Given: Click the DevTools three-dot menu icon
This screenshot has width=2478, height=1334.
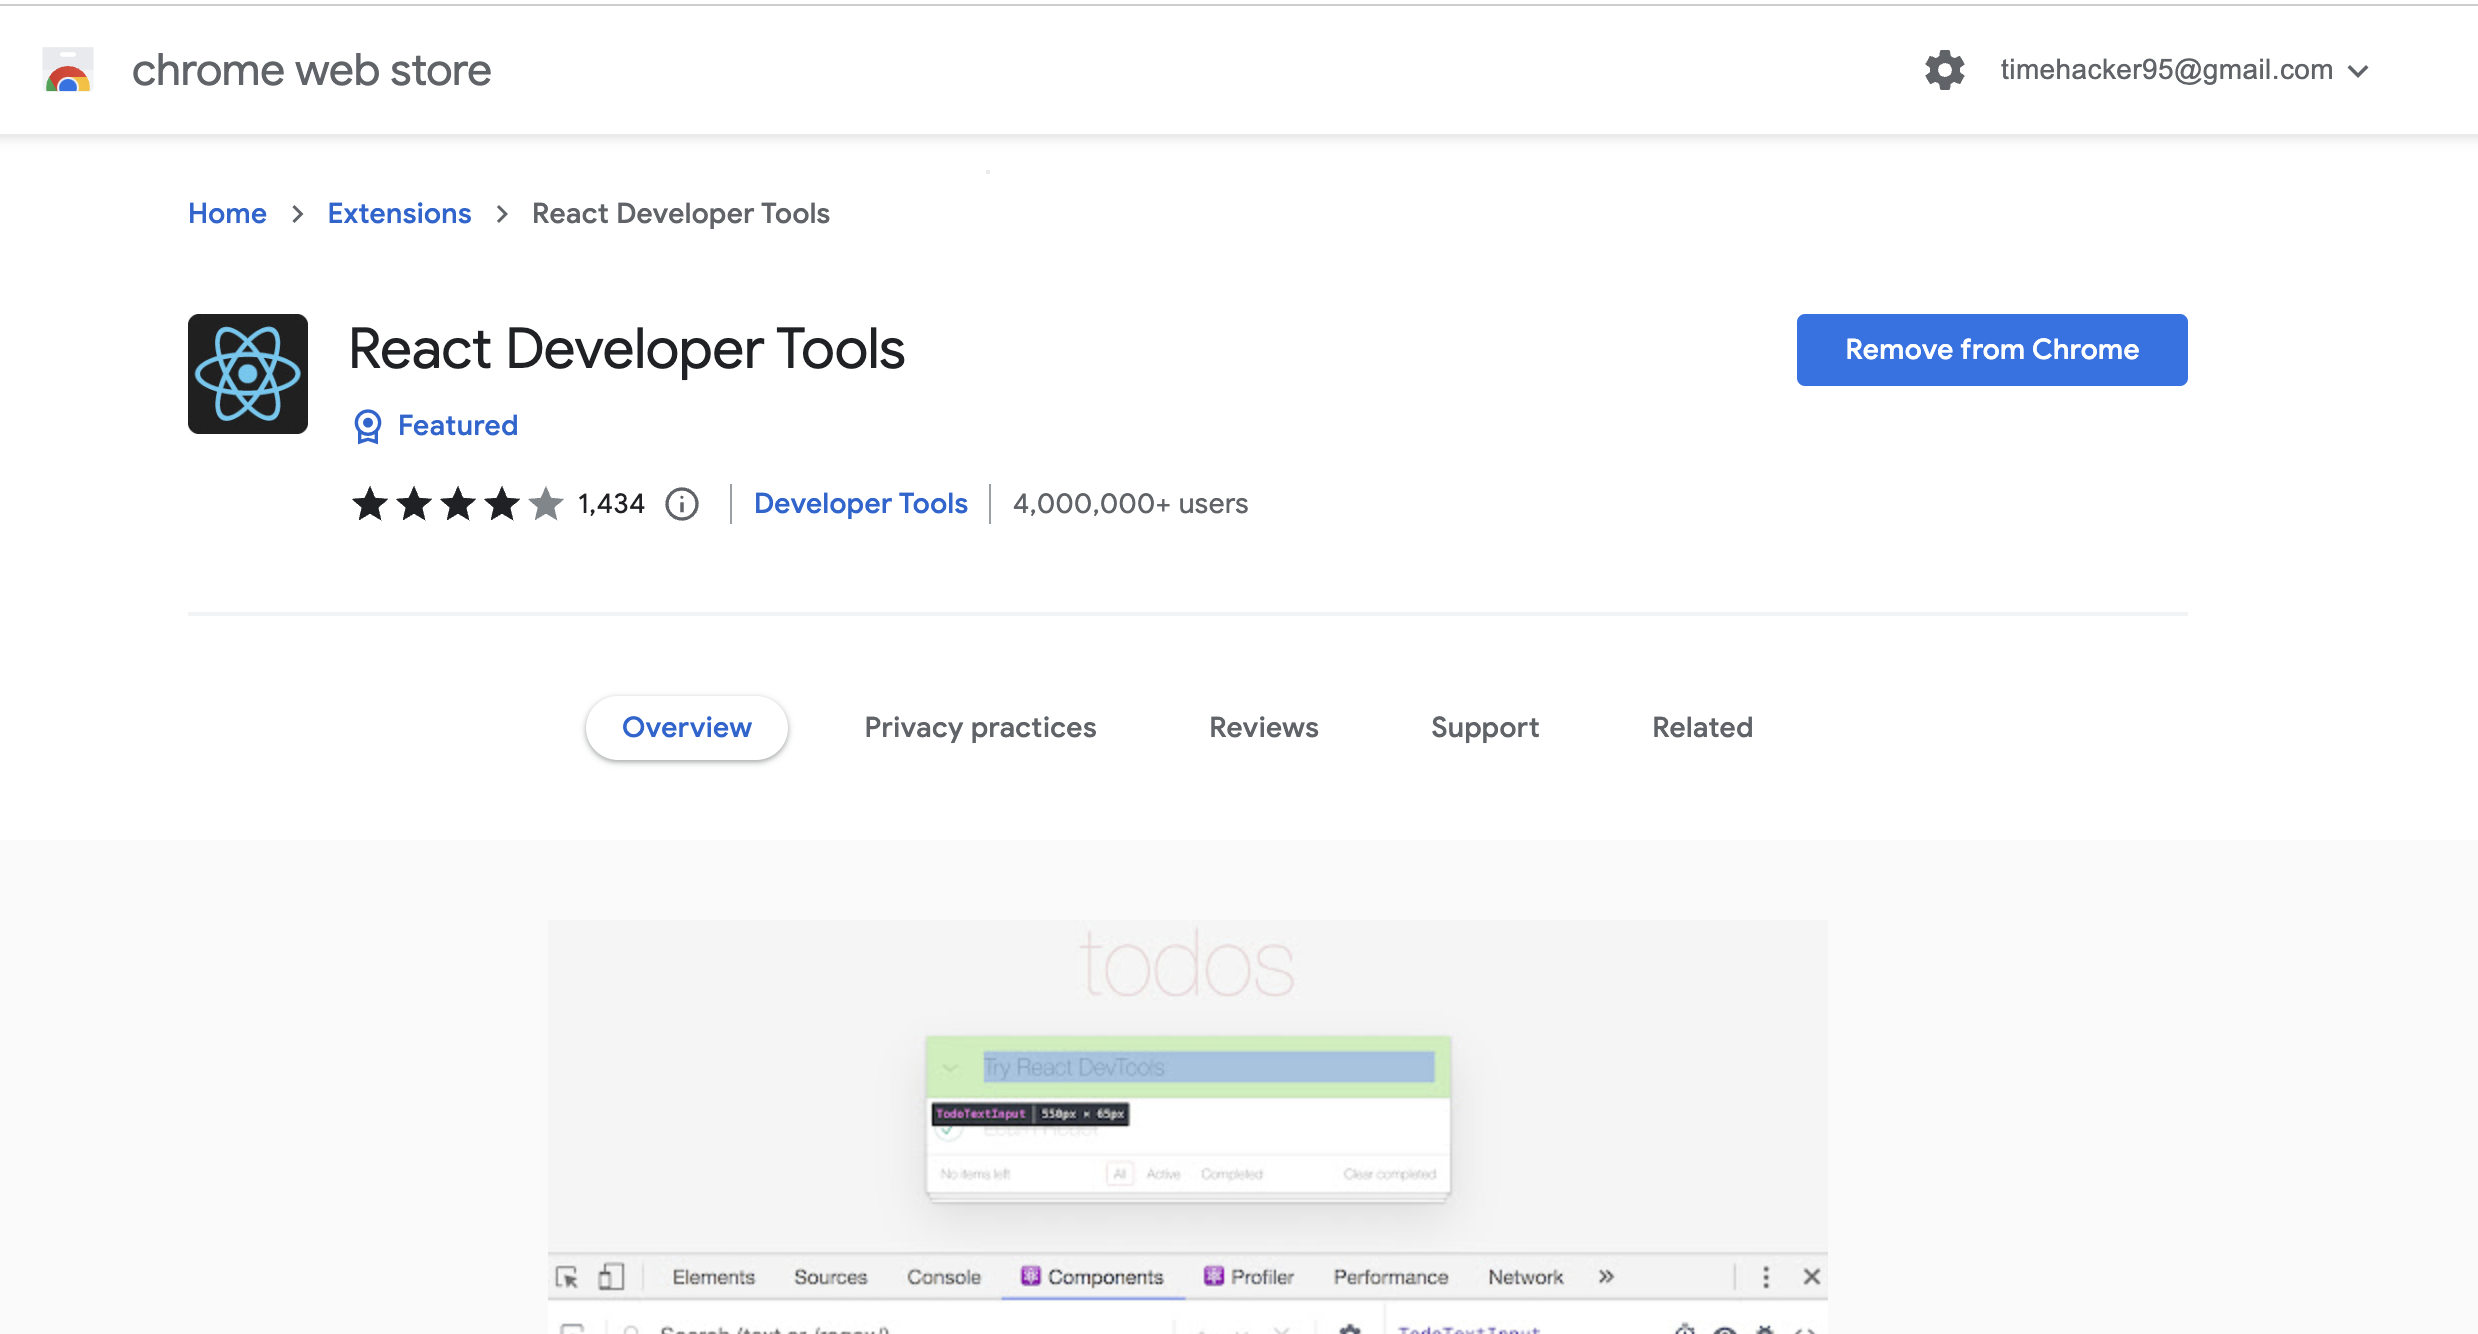Looking at the screenshot, I should 1766,1277.
